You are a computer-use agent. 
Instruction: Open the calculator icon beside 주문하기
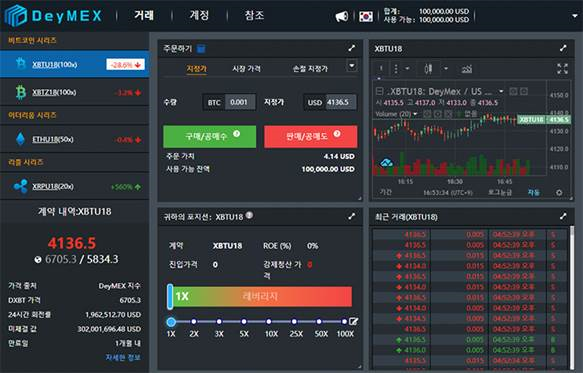[201, 48]
